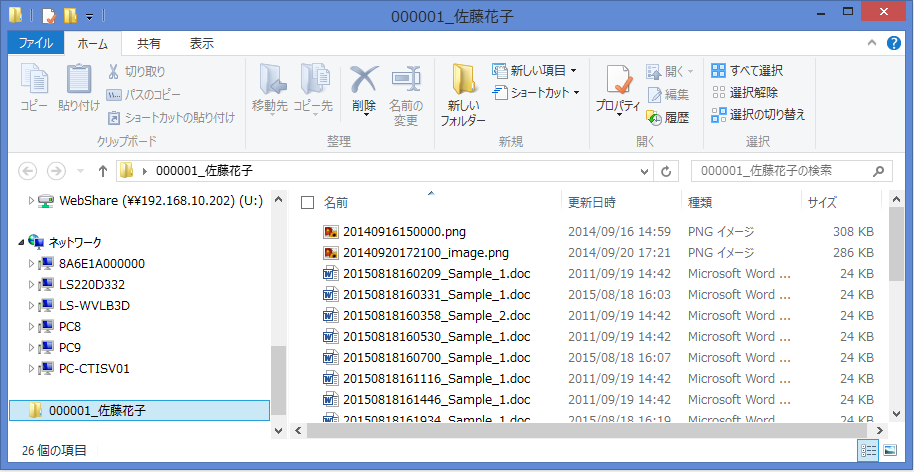This screenshot has width=914, height=472.
Task: Switch to large thumbnails view icon
Action: pyautogui.click(x=889, y=451)
